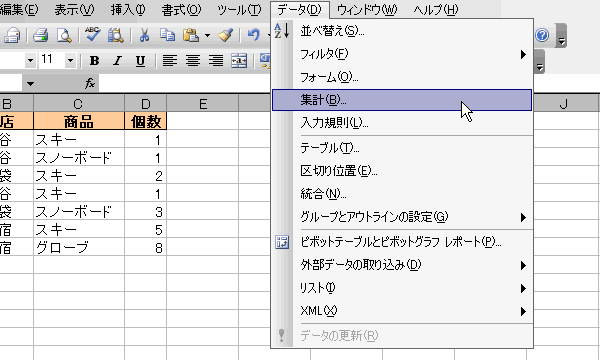Toggle Bold formatting
This screenshot has height=360, width=600.
(94, 60)
